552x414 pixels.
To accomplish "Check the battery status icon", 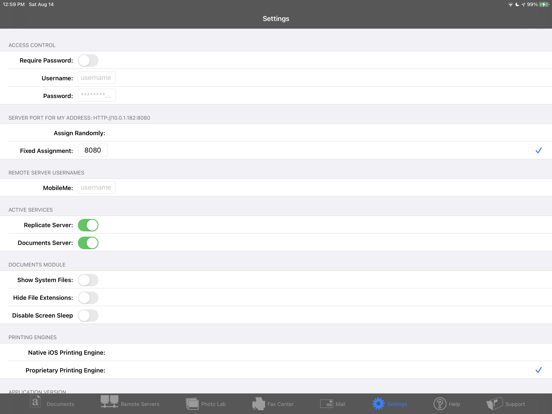I will [544, 5].
